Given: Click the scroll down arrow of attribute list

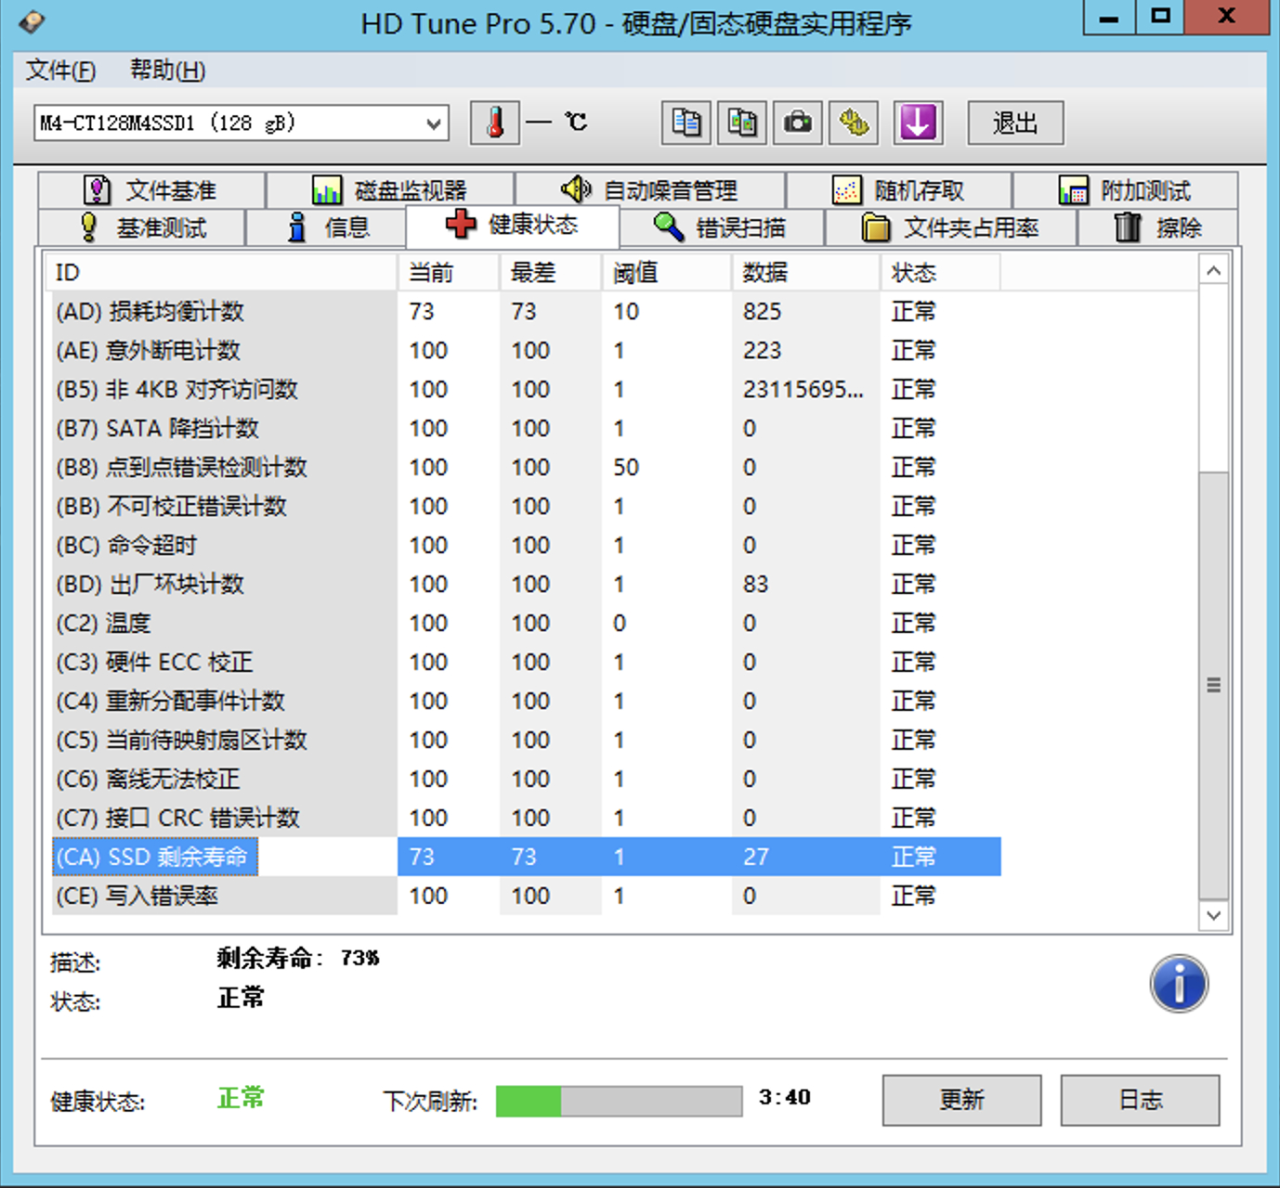Looking at the screenshot, I should [1213, 915].
